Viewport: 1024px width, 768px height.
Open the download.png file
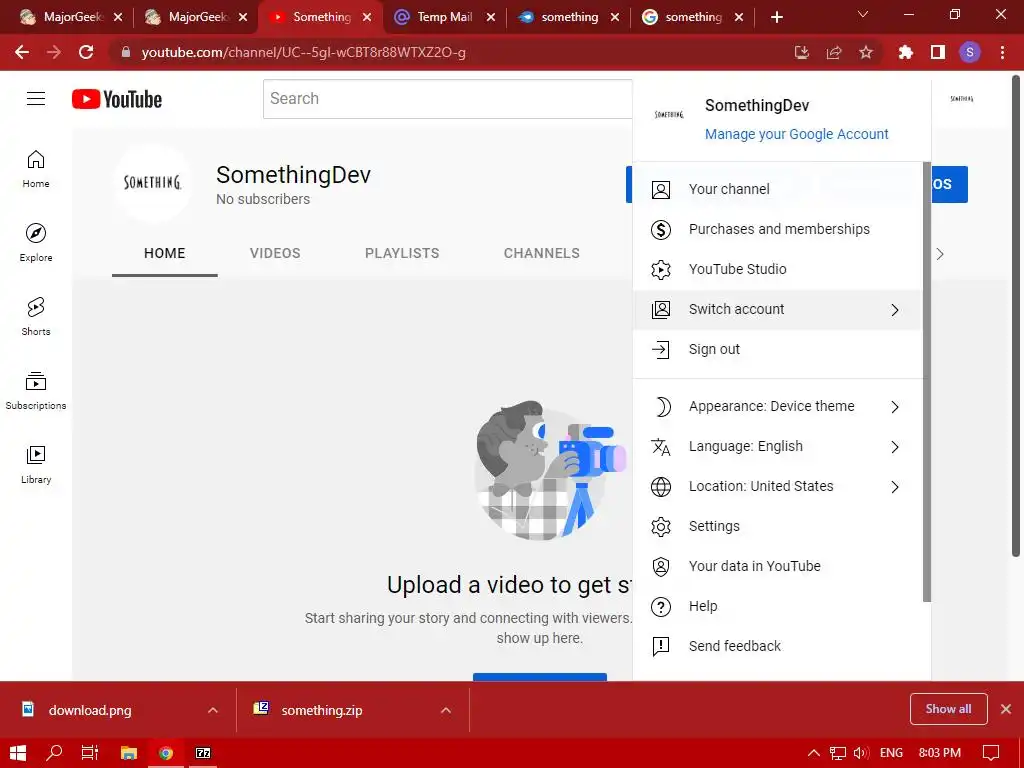(x=90, y=710)
